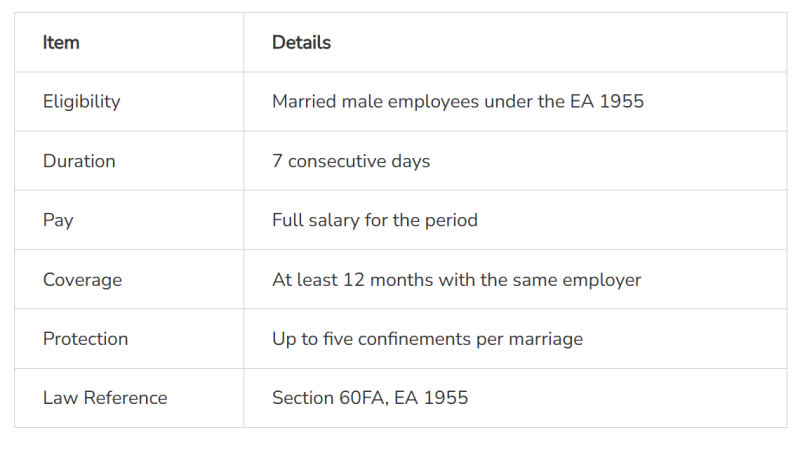Select the Protection row label
800x451 pixels.
(85, 339)
